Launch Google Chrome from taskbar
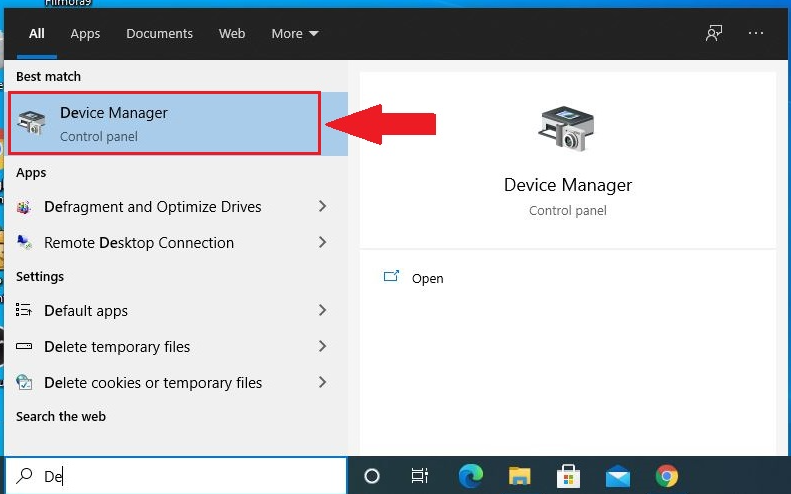The height and width of the screenshot is (494, 791). tap(666, 476)
